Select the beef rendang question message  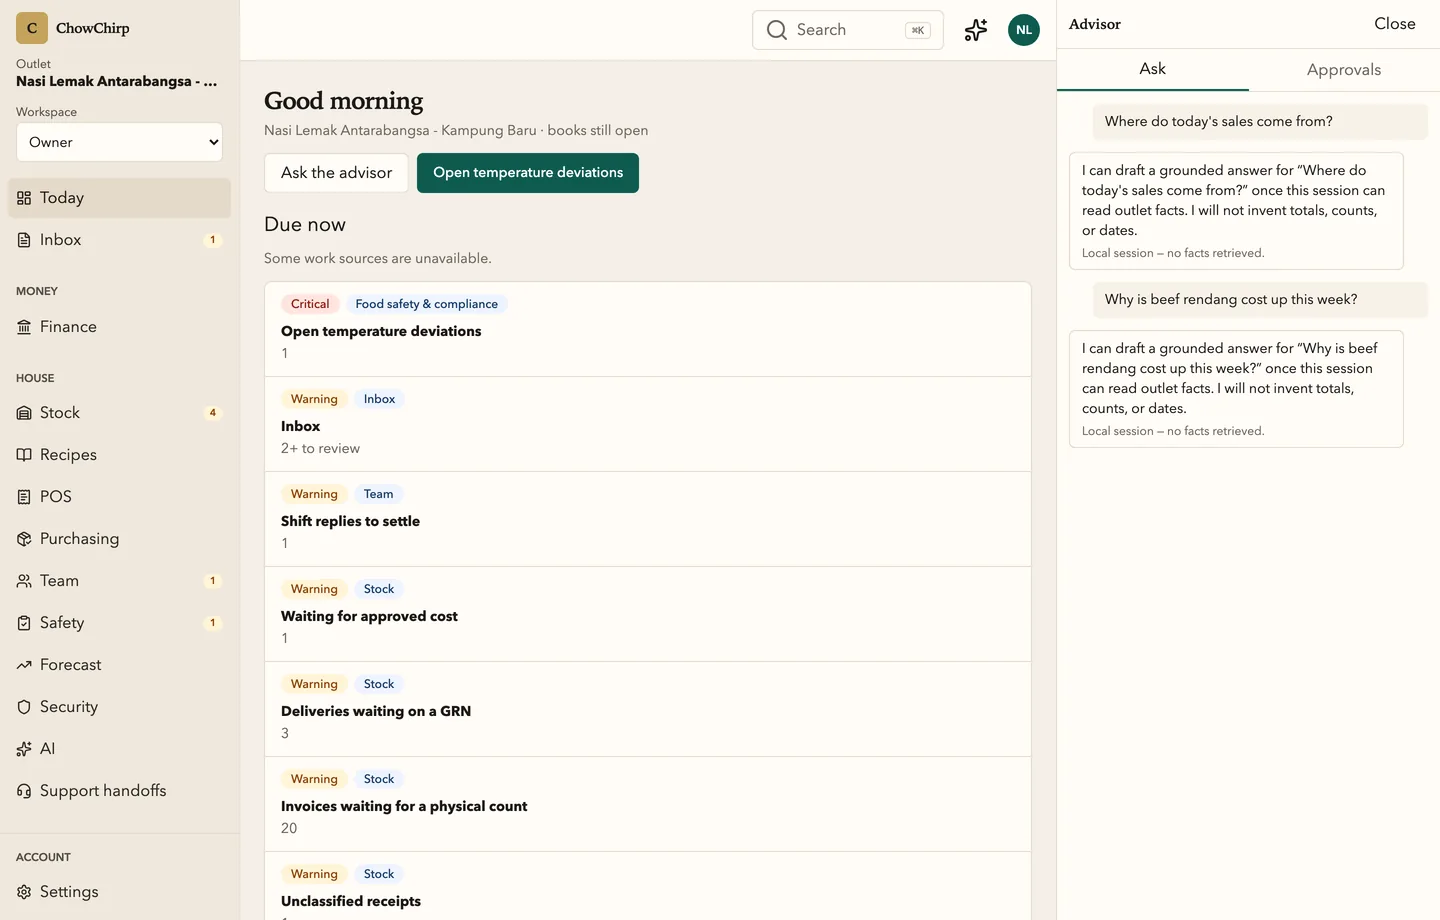pyautogui.click(x=1260, y=300)
